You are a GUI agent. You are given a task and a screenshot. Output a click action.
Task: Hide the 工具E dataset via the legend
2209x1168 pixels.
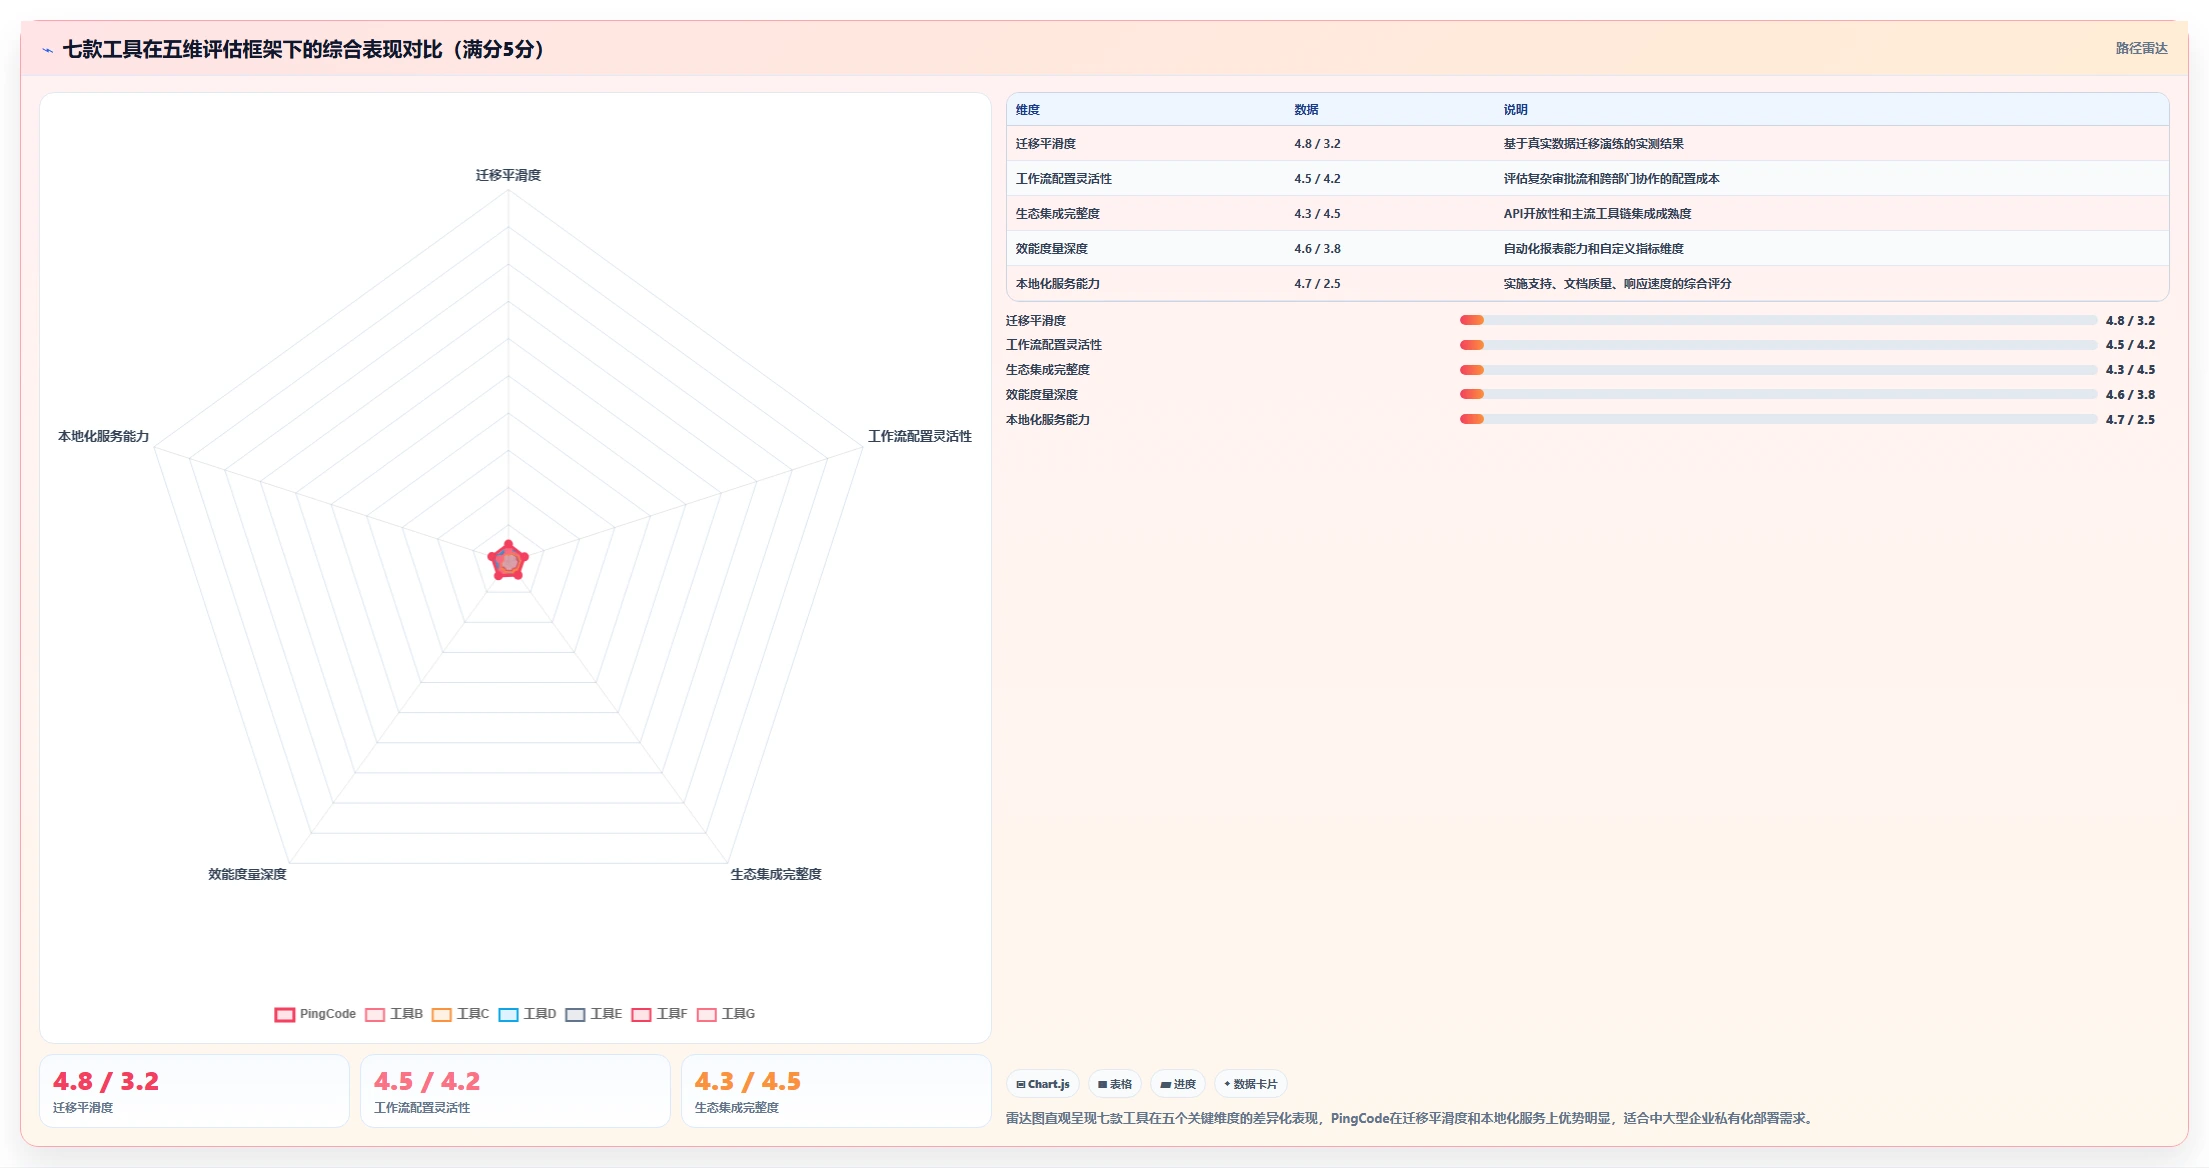[x=593, y=1014]
